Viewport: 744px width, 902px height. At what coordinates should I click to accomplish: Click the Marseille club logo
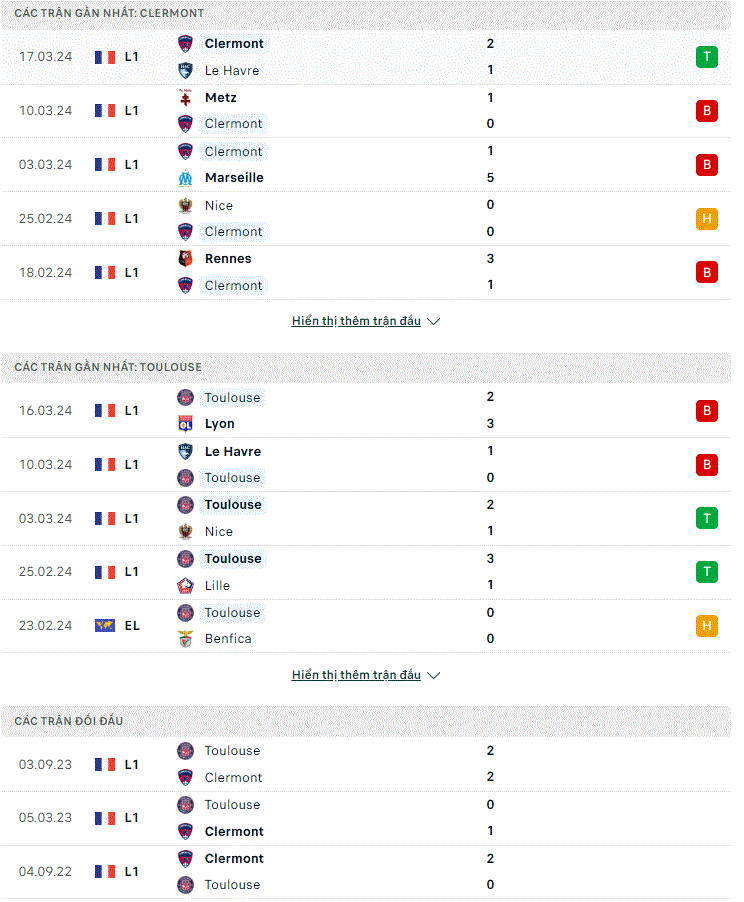click(185, 178)
